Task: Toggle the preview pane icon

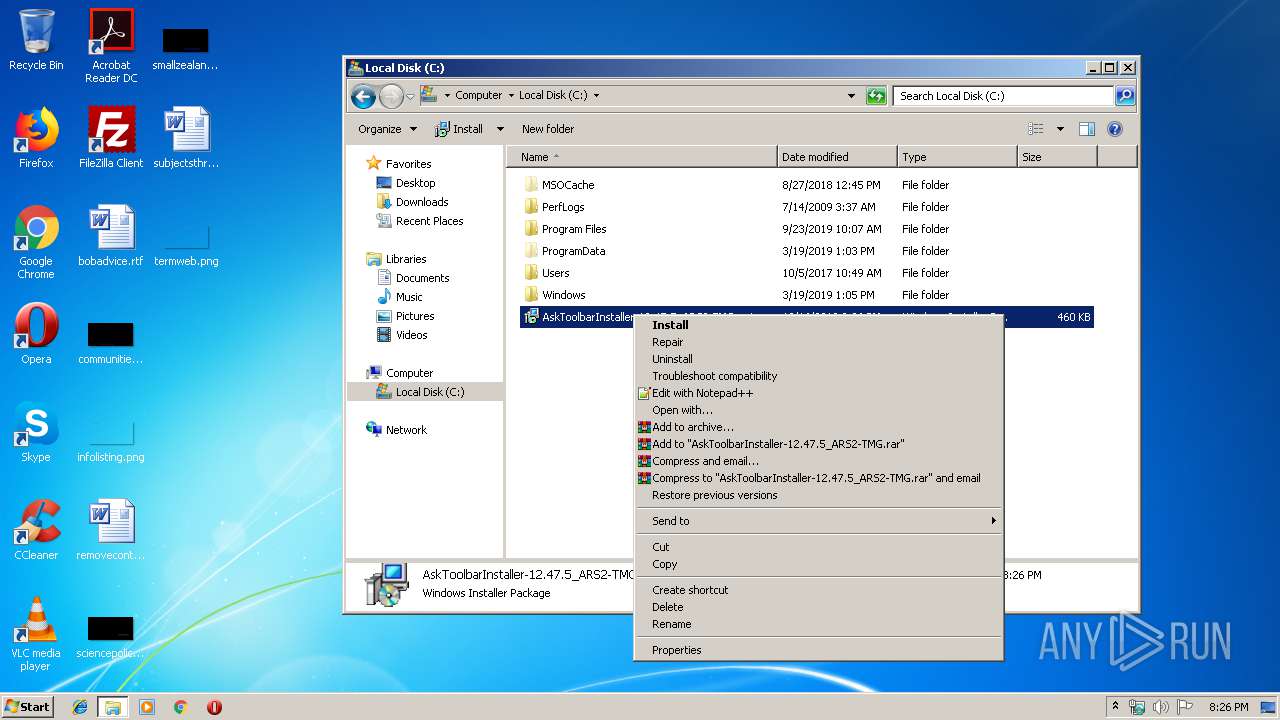Action: pos(1087,129)
